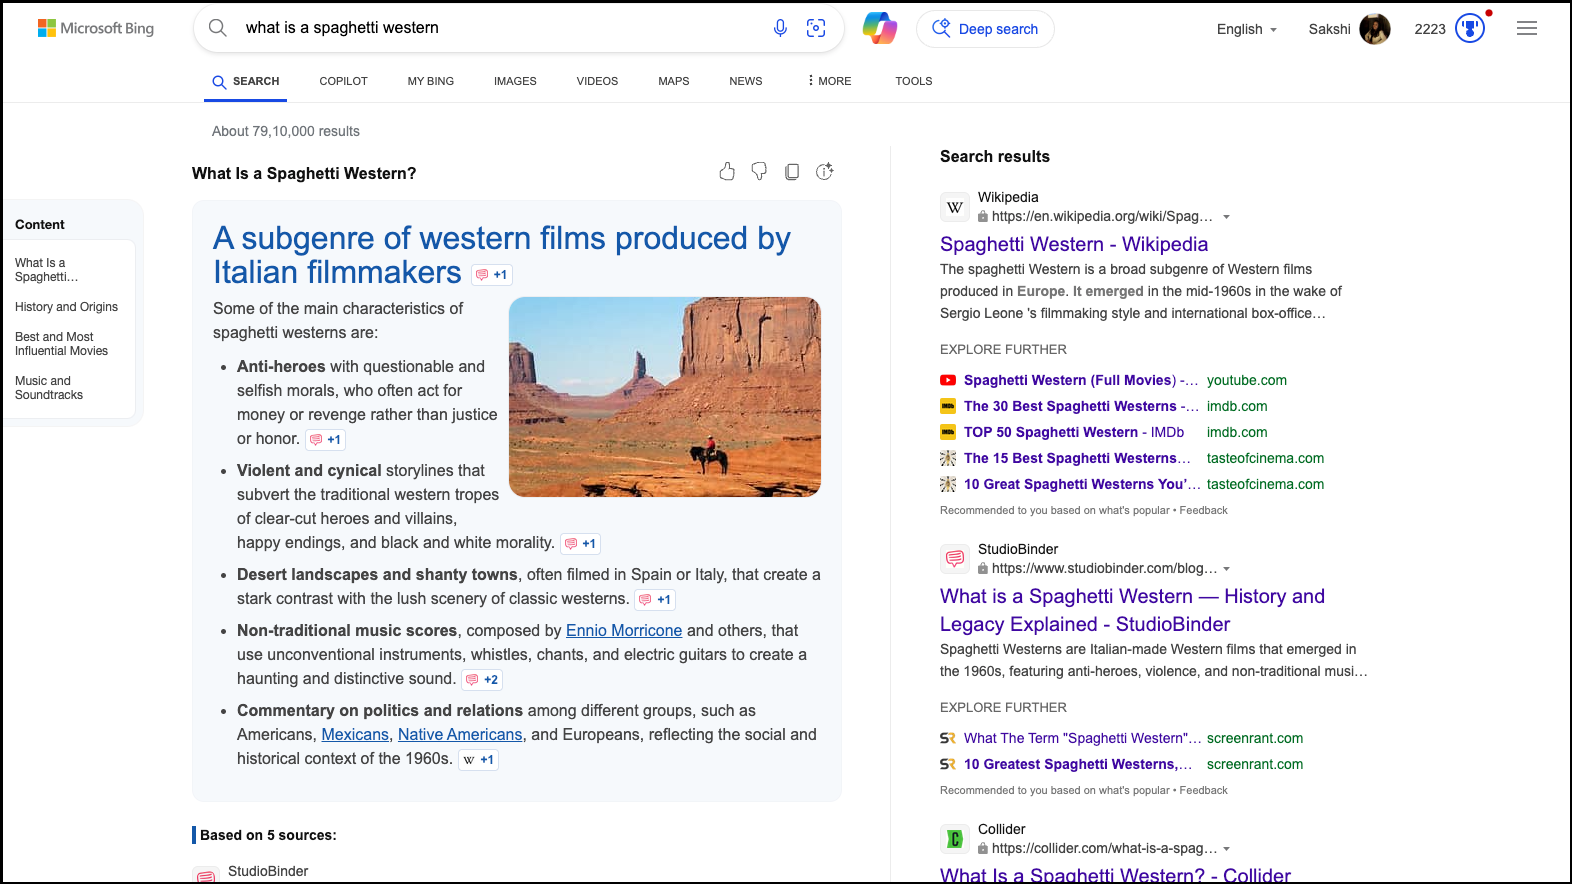Like the answer with thumbs up
This screenshot has width=1572, height=884.
pos(727,172)
